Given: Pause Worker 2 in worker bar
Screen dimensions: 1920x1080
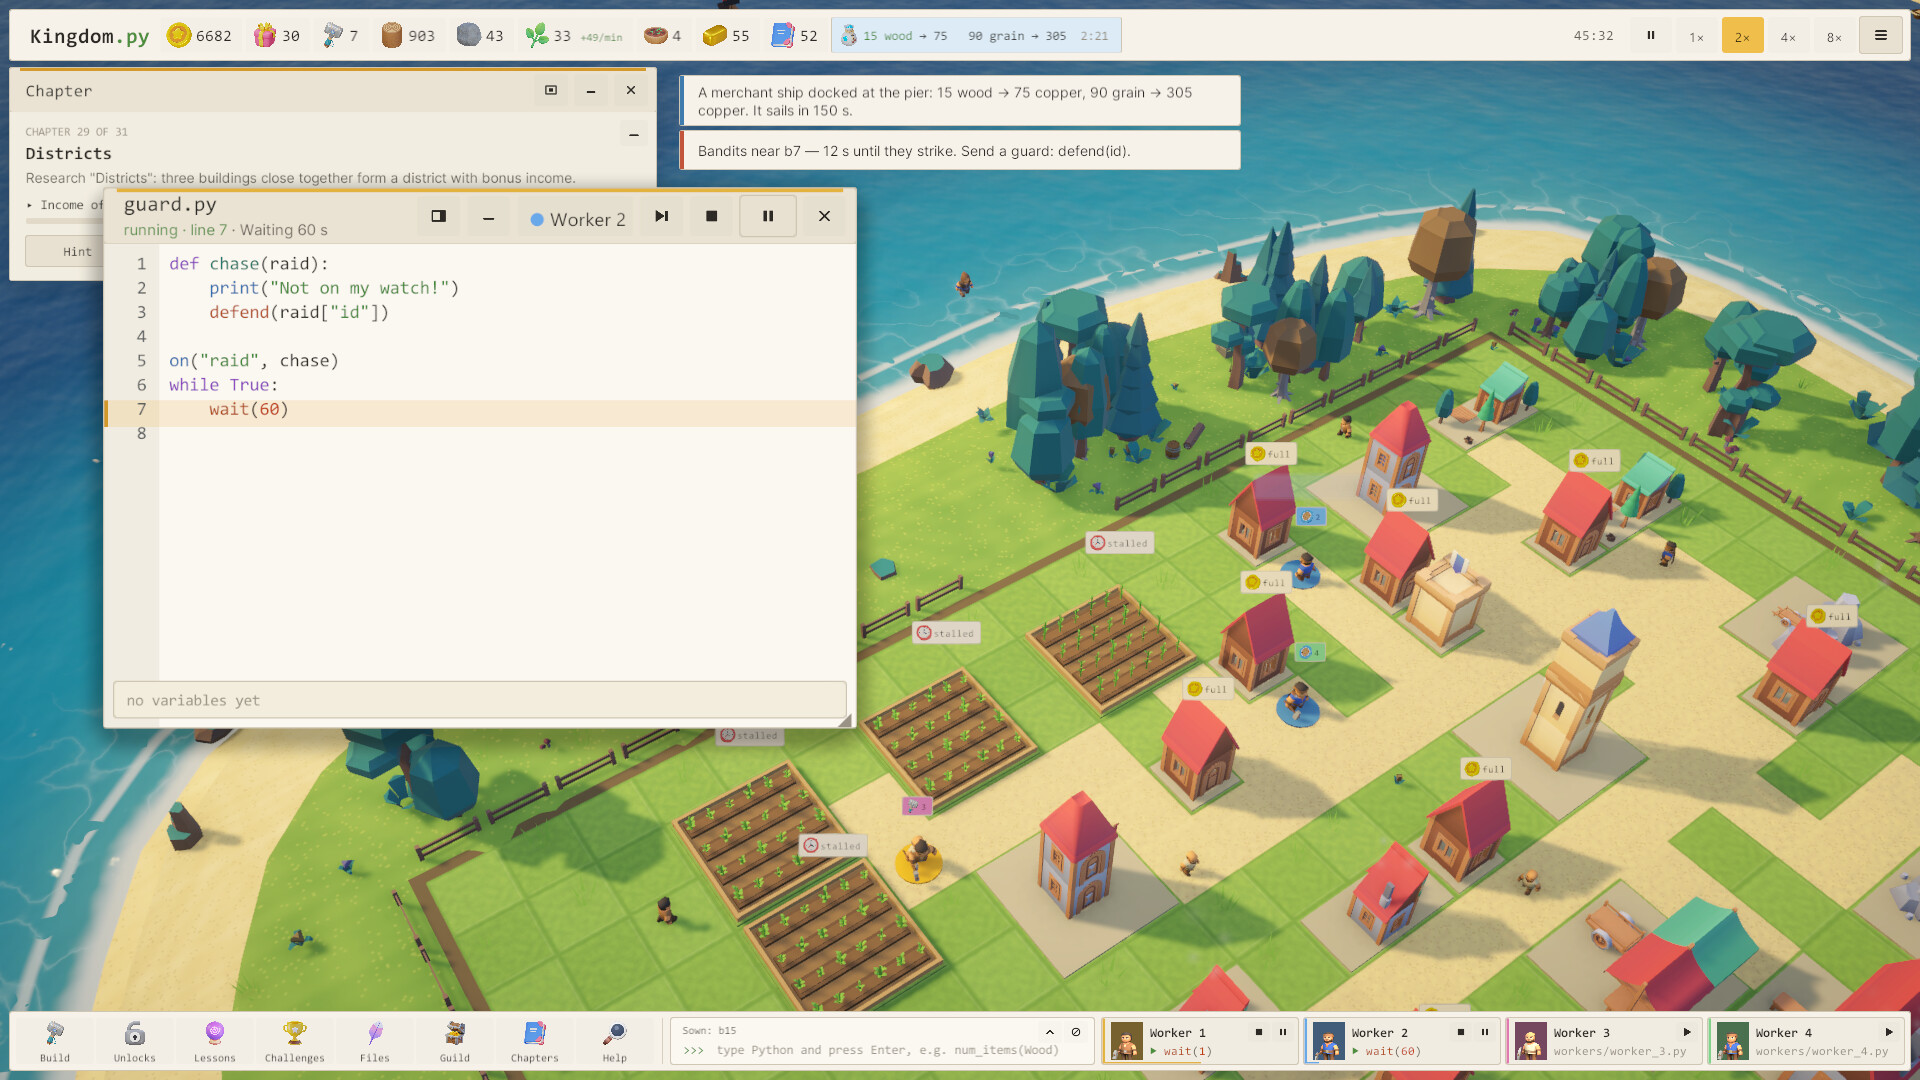Looking at the screenshot, I should coord(1485,1032).
